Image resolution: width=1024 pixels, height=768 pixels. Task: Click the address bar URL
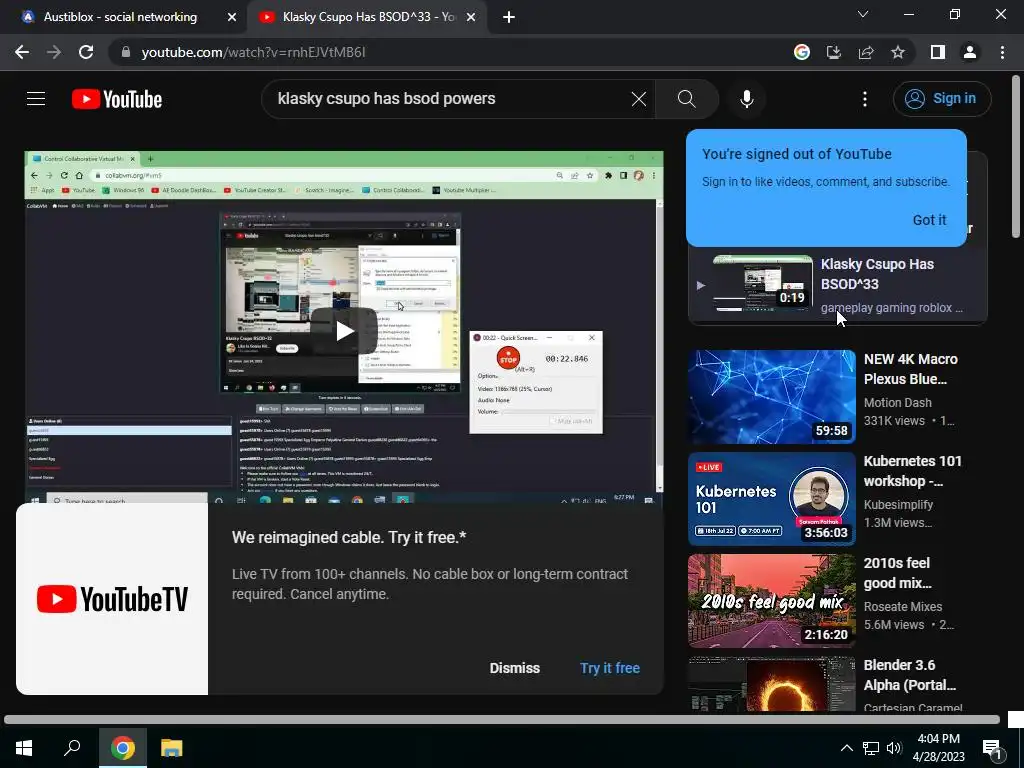click(253, 52)
